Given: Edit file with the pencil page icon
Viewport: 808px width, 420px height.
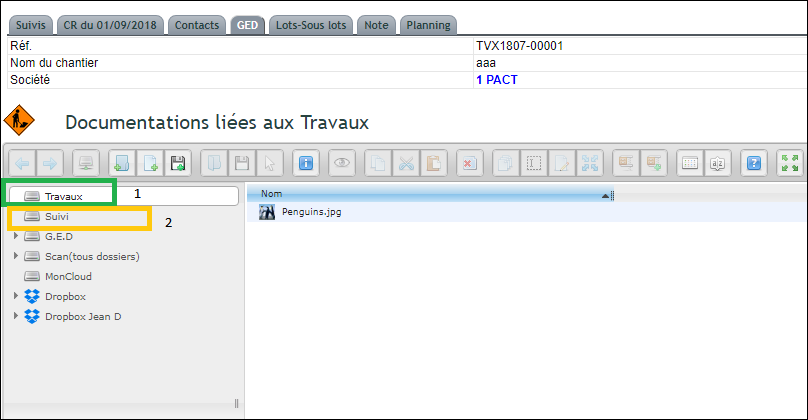Looking at the screenshot, I should pos(562,164).
